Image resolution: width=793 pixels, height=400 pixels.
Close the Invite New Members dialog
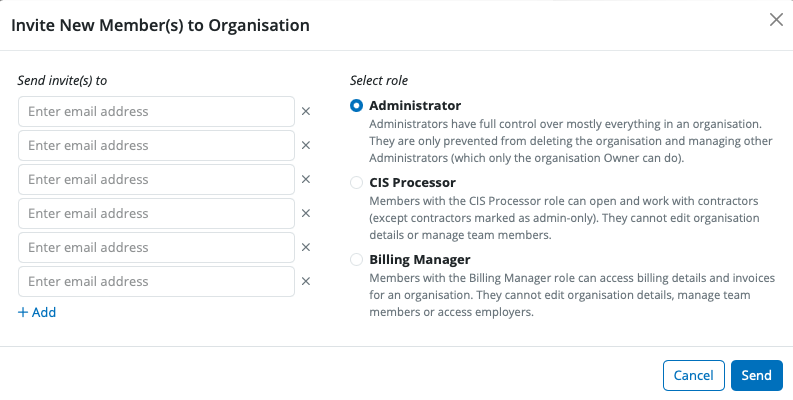pyautogui.click(x=775, y=20)
